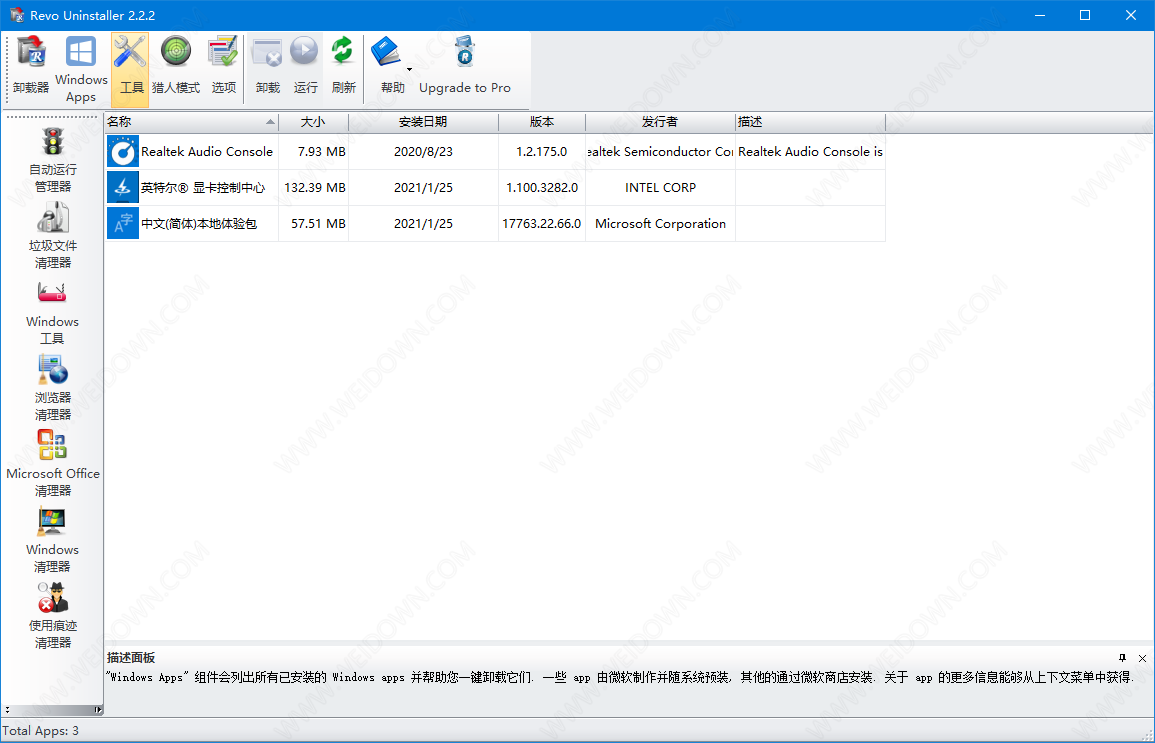Click the Microsoft Corporation publisher cell
The height and width of the screenshot is (743, 1155).
point(660,224)
